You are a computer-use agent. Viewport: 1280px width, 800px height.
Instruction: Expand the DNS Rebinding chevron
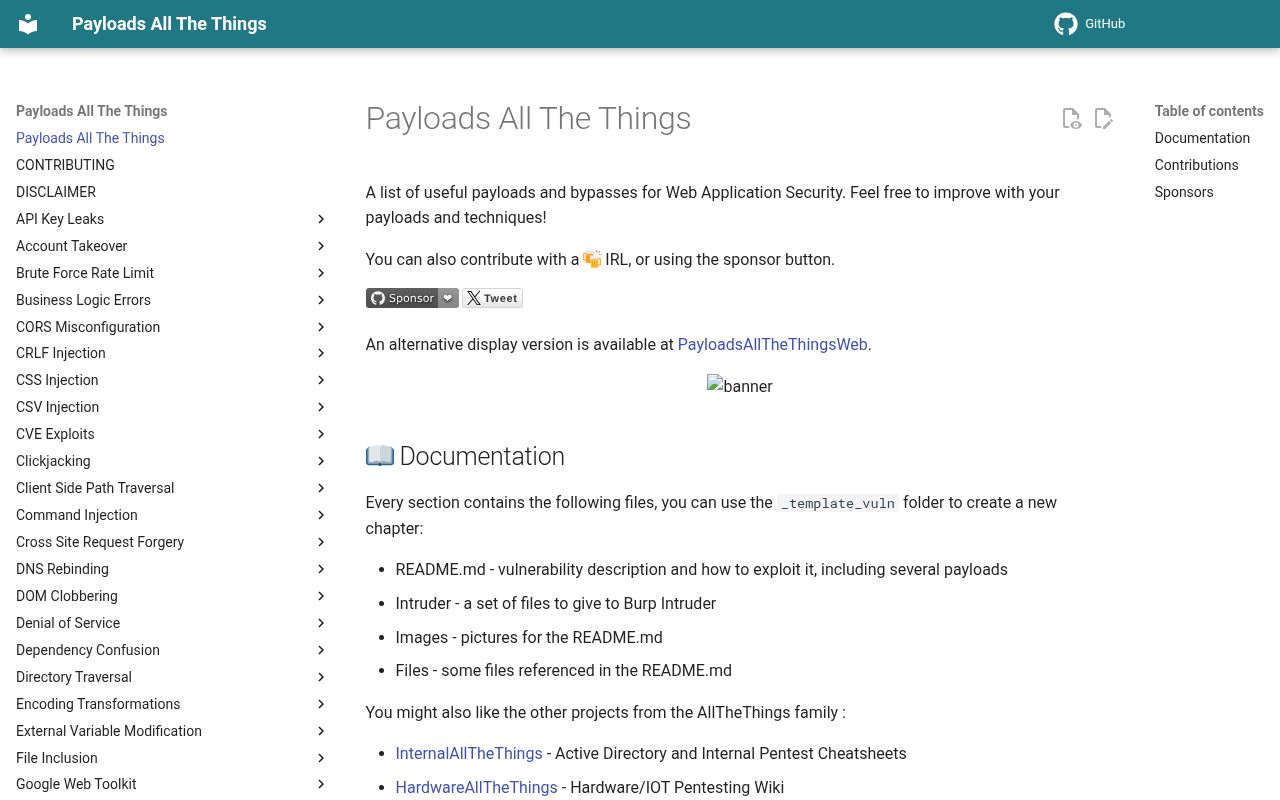tap(321, 569)
